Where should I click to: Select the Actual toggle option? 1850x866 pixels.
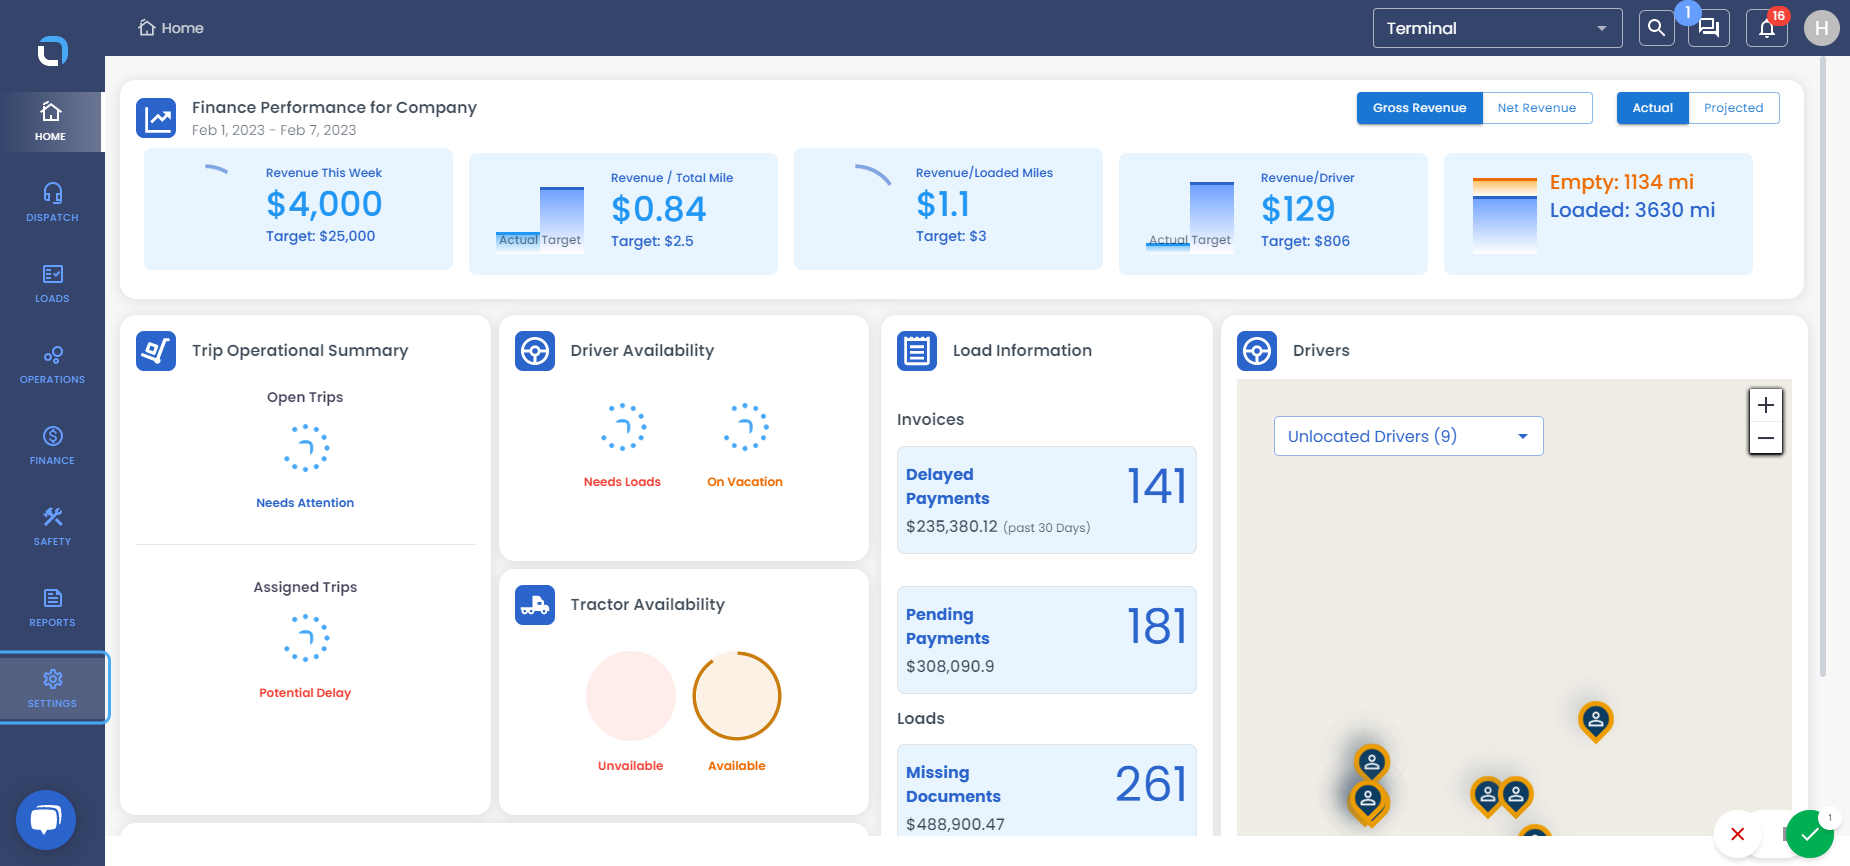click(x=1652, y=108)
